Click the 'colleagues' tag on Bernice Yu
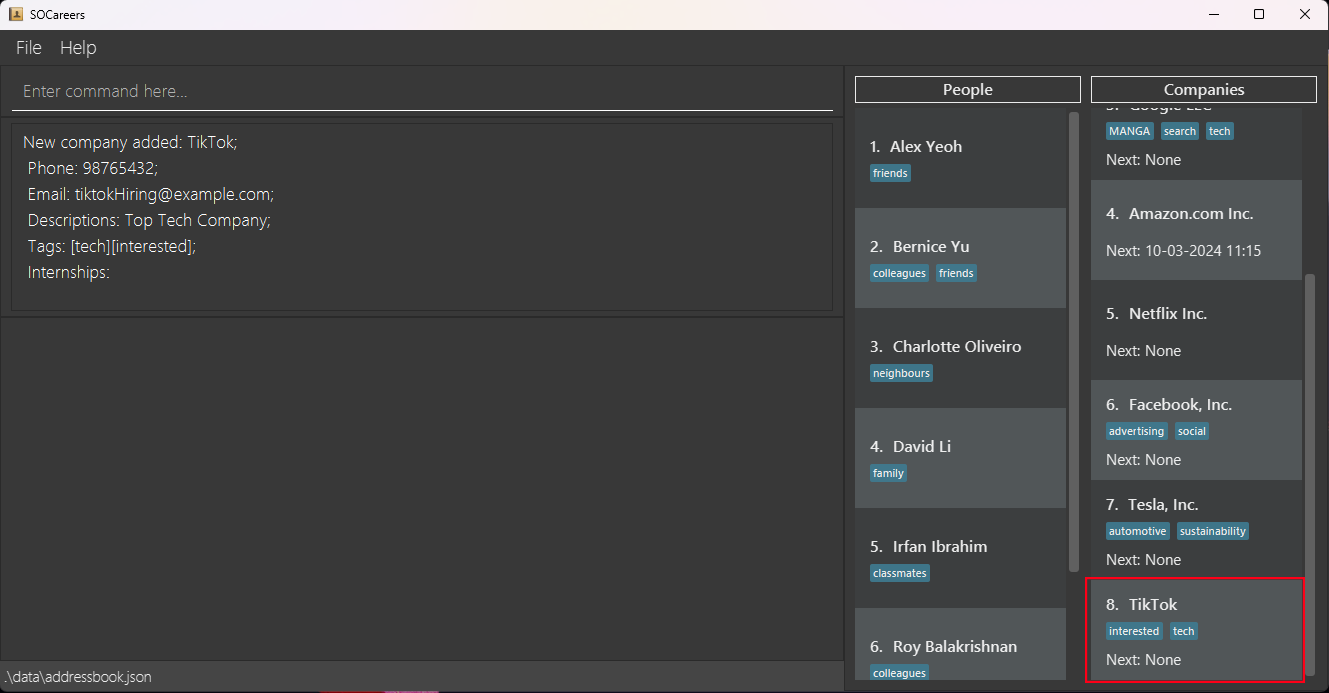1329x693 pixels. click(899, 272)
